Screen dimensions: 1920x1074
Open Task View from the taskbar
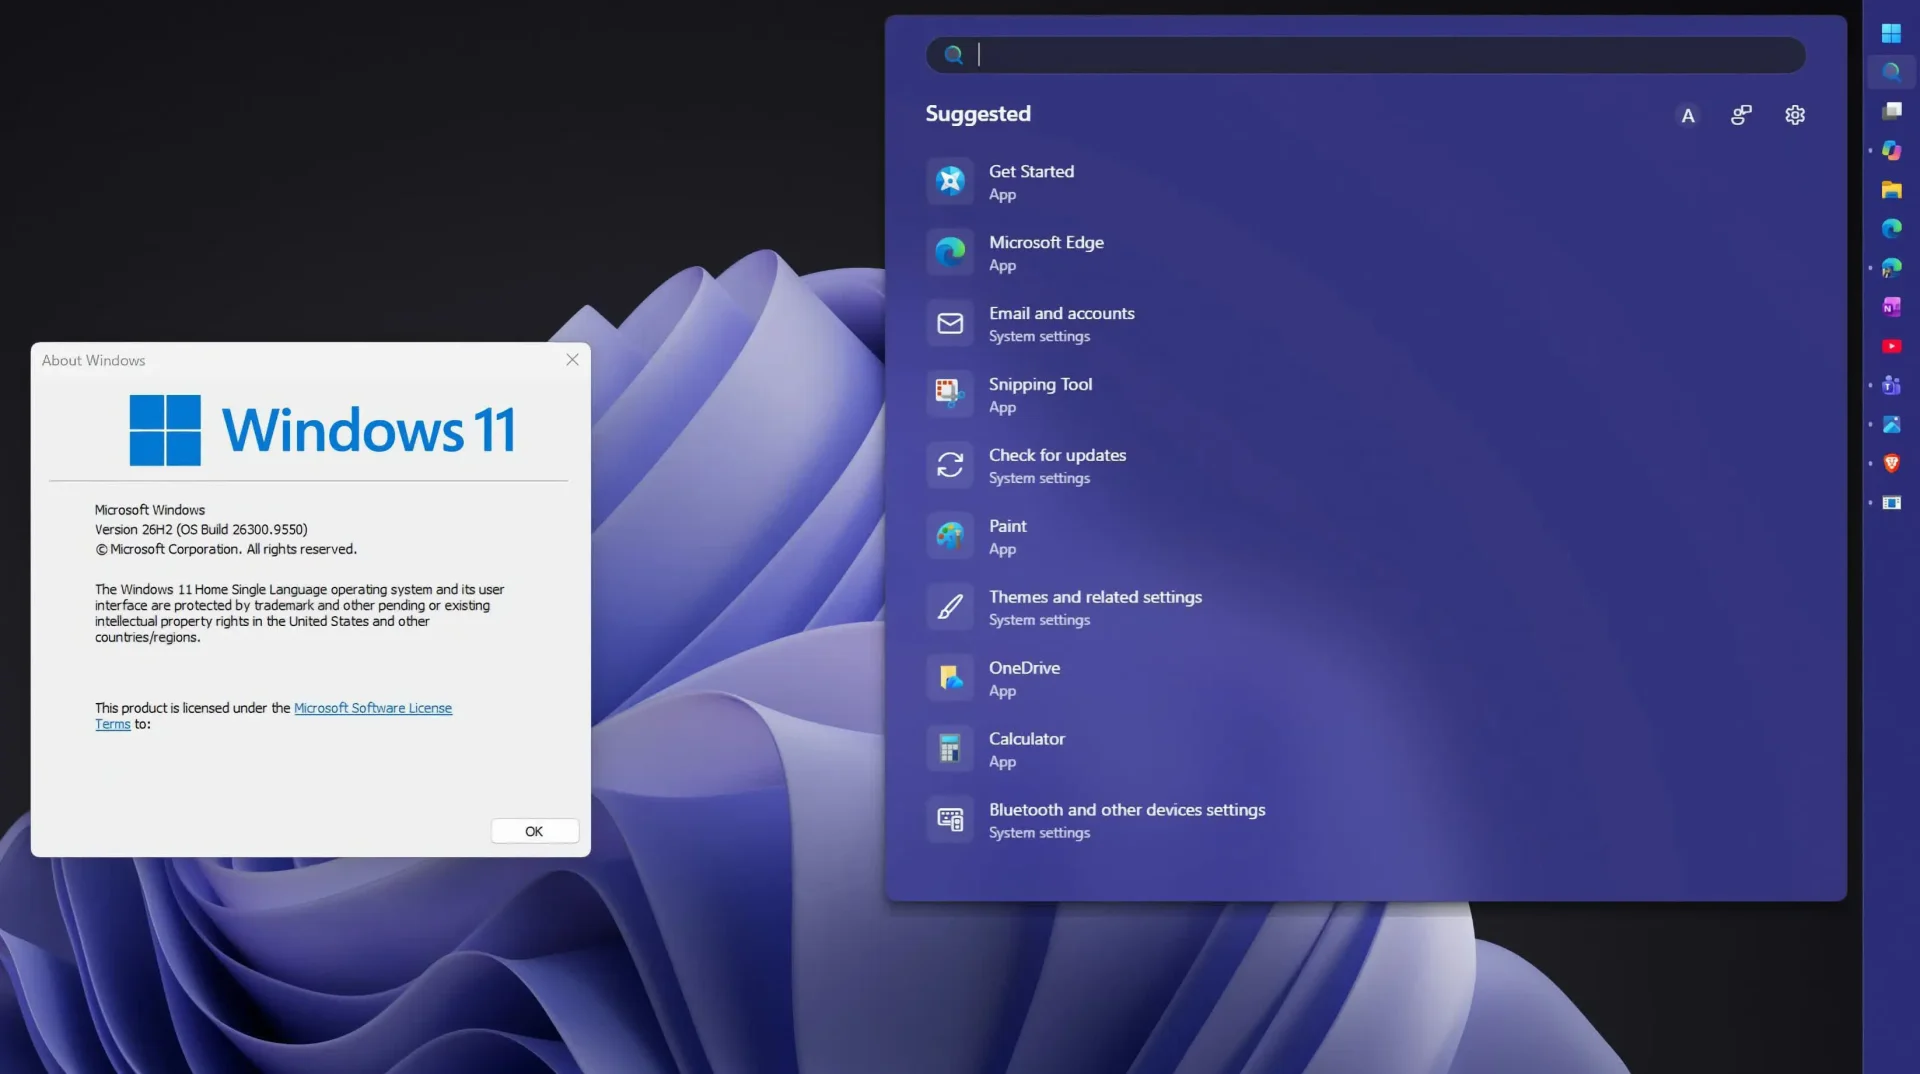pyautogui.click(x=1891, y=111)
